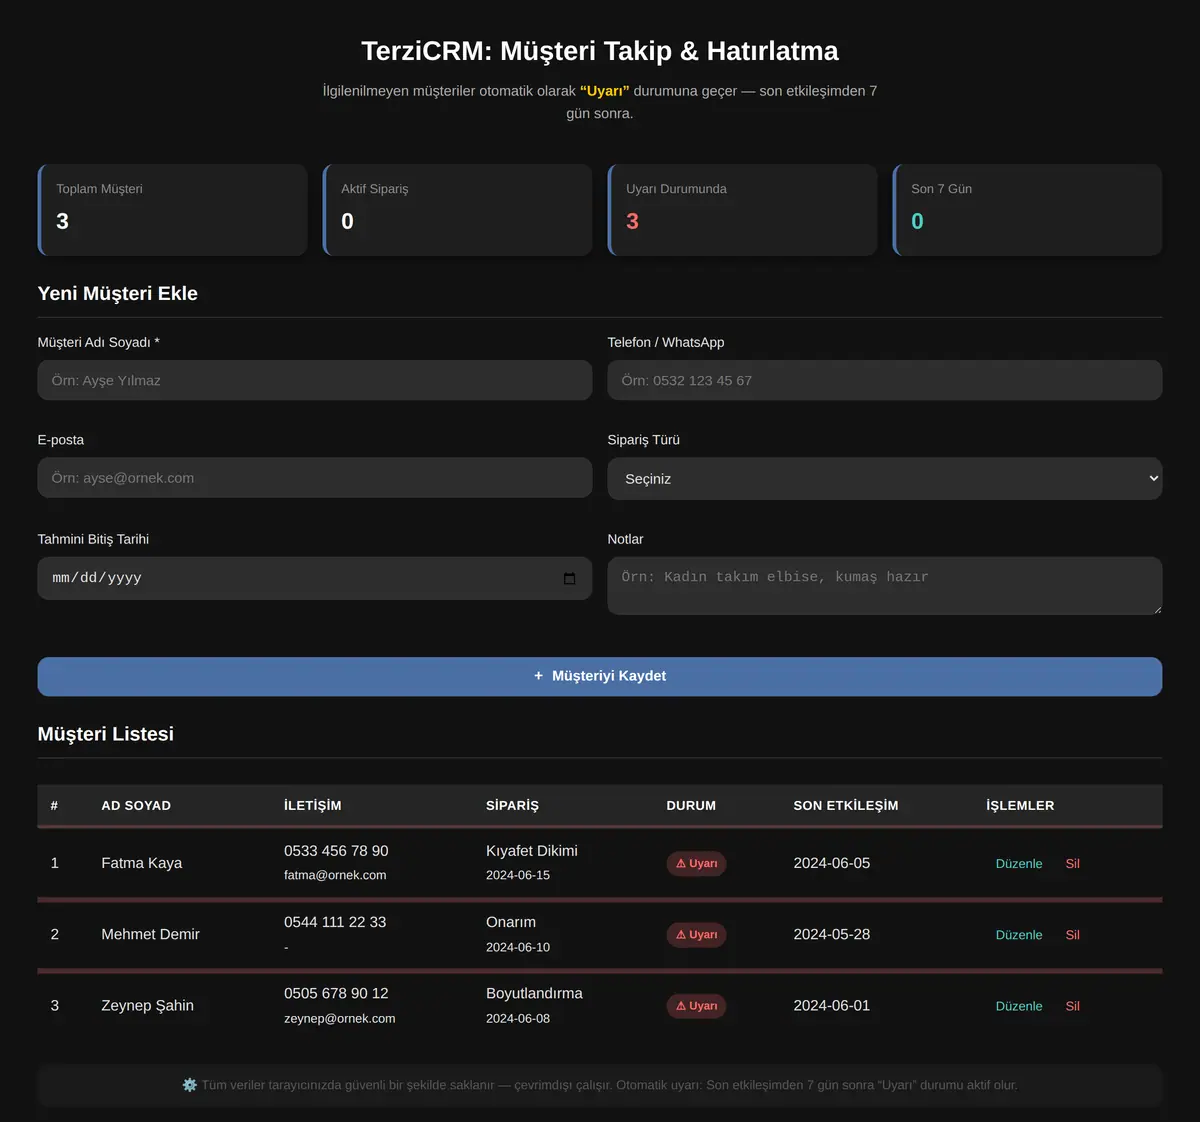Screen dimensions: 1200x1122
Task: Click the gear icon in footer note
Action: point(190,1085)
